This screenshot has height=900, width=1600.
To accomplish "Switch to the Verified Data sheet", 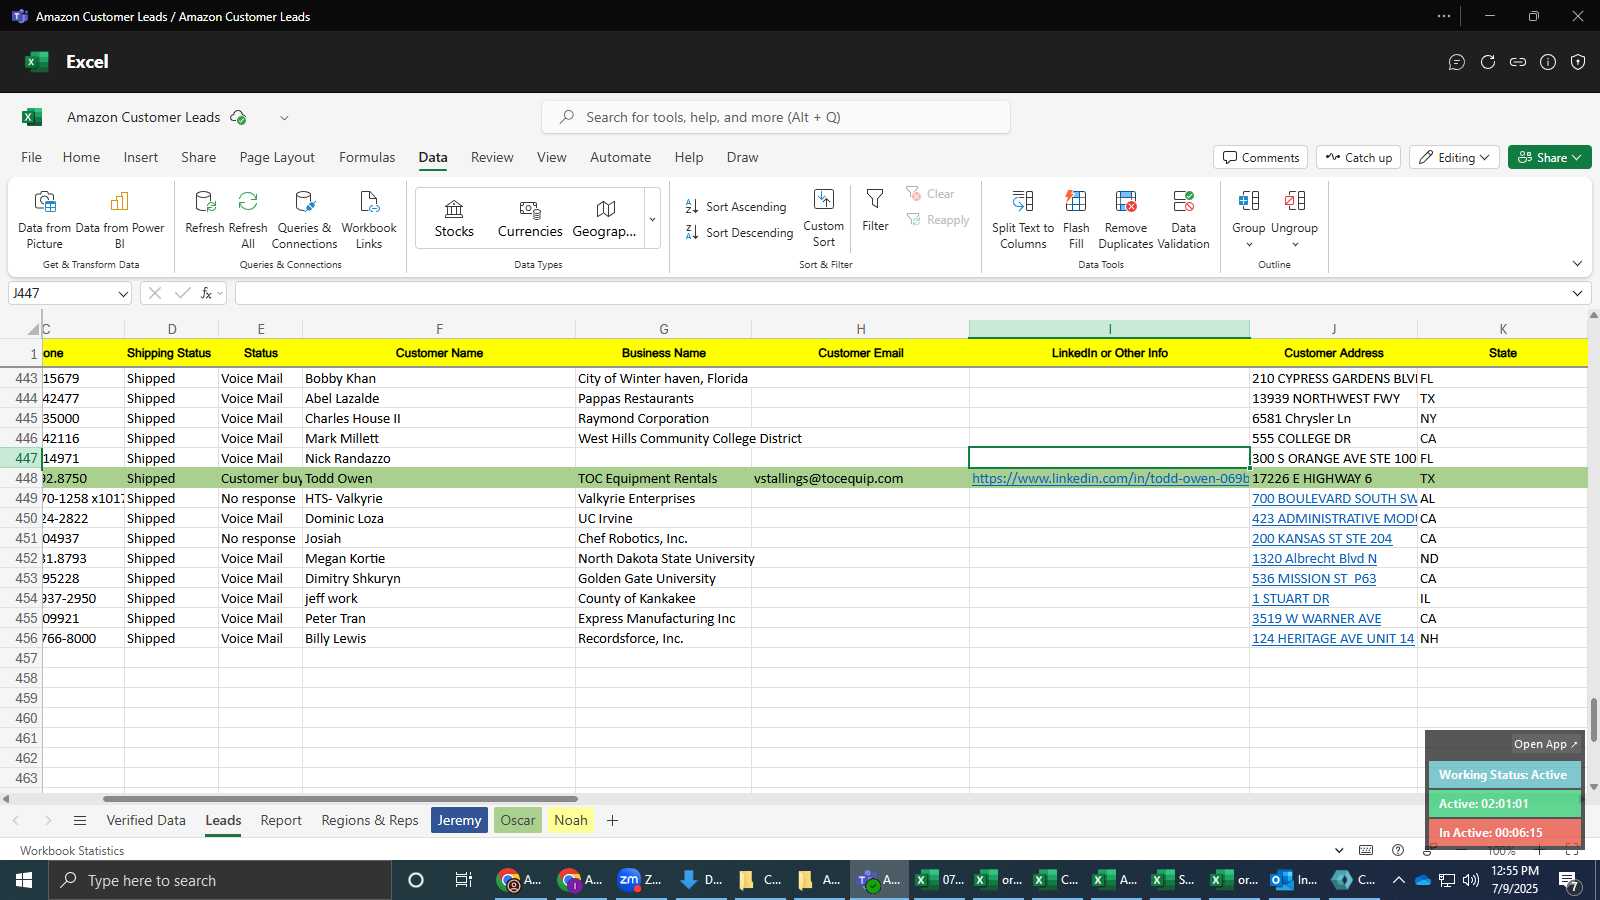I will tap(146, 820).
